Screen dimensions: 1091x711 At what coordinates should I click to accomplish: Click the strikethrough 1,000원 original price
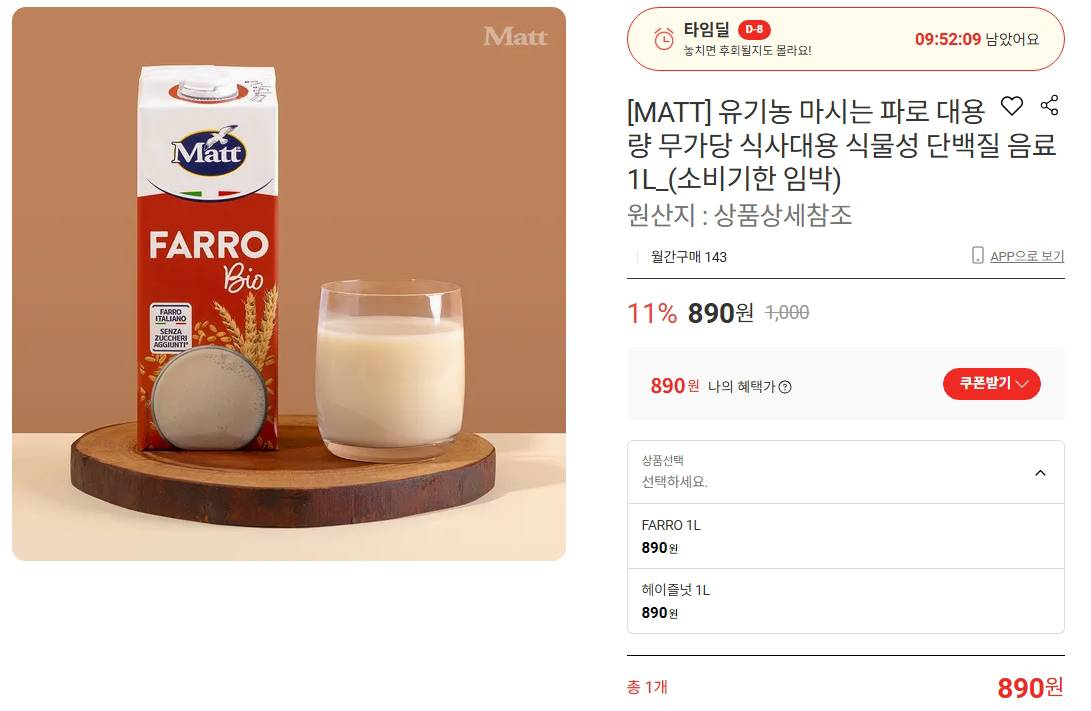coord(787,312)
